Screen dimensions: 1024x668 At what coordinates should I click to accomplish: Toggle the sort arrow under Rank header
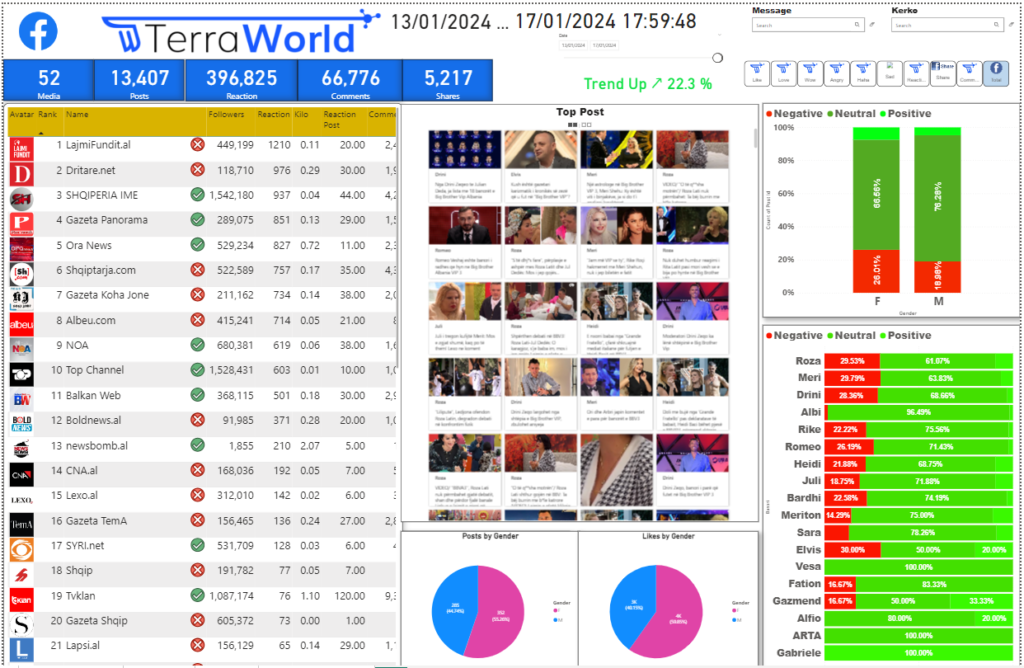[x=41, y=133]
